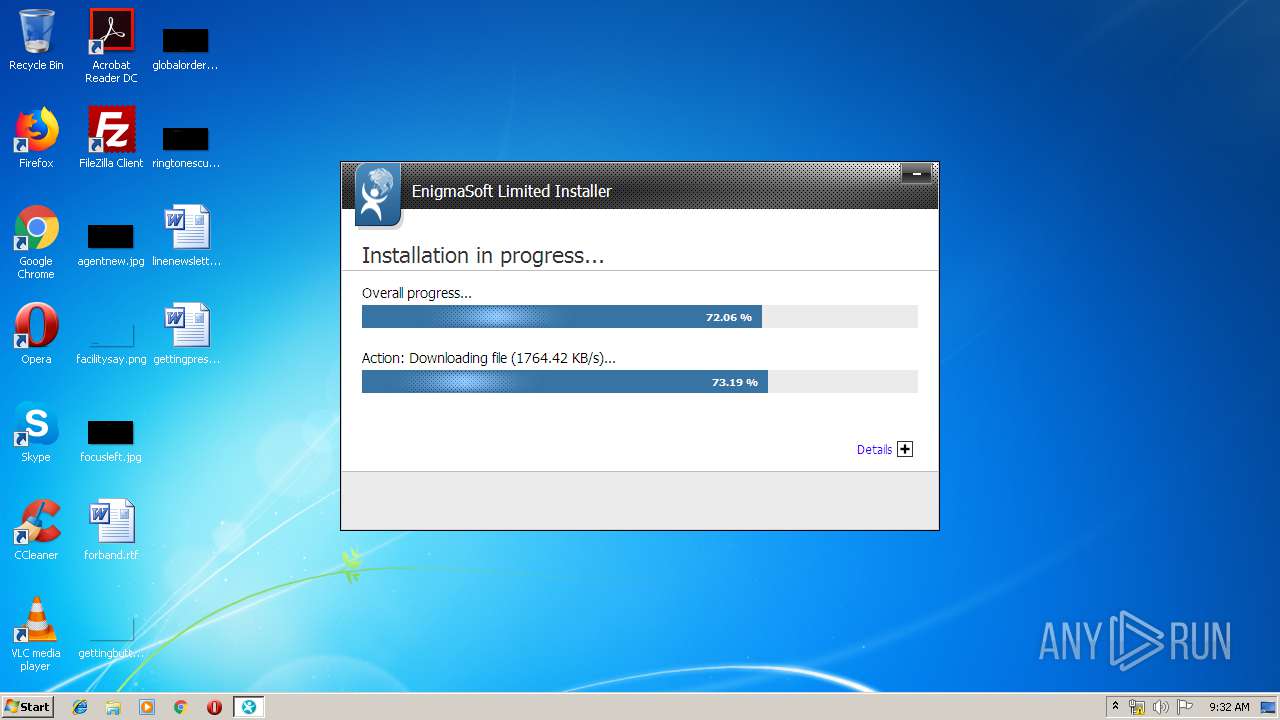Open Google Chrome desktop shortcut
The width and height of the screenshot is (1280, 720).
point(36,242)
